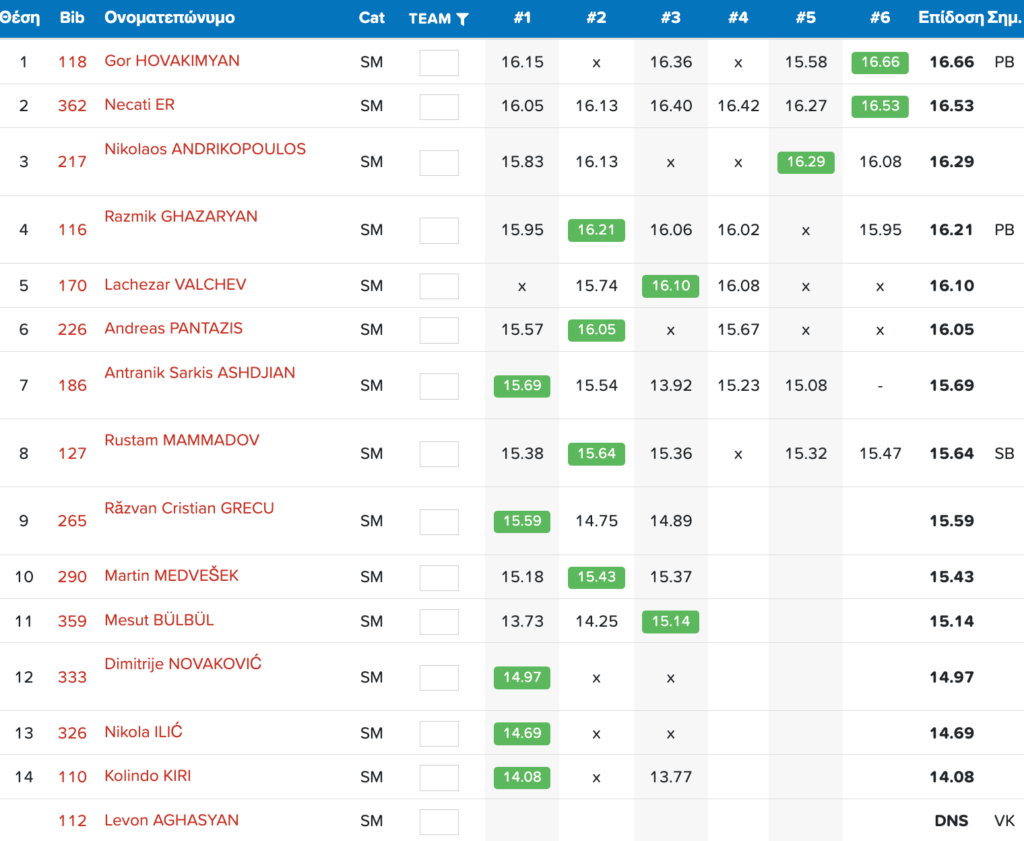
Task: Click the TEAM box for Gor HOVAKIMYAN
Action: pos(438,63)
